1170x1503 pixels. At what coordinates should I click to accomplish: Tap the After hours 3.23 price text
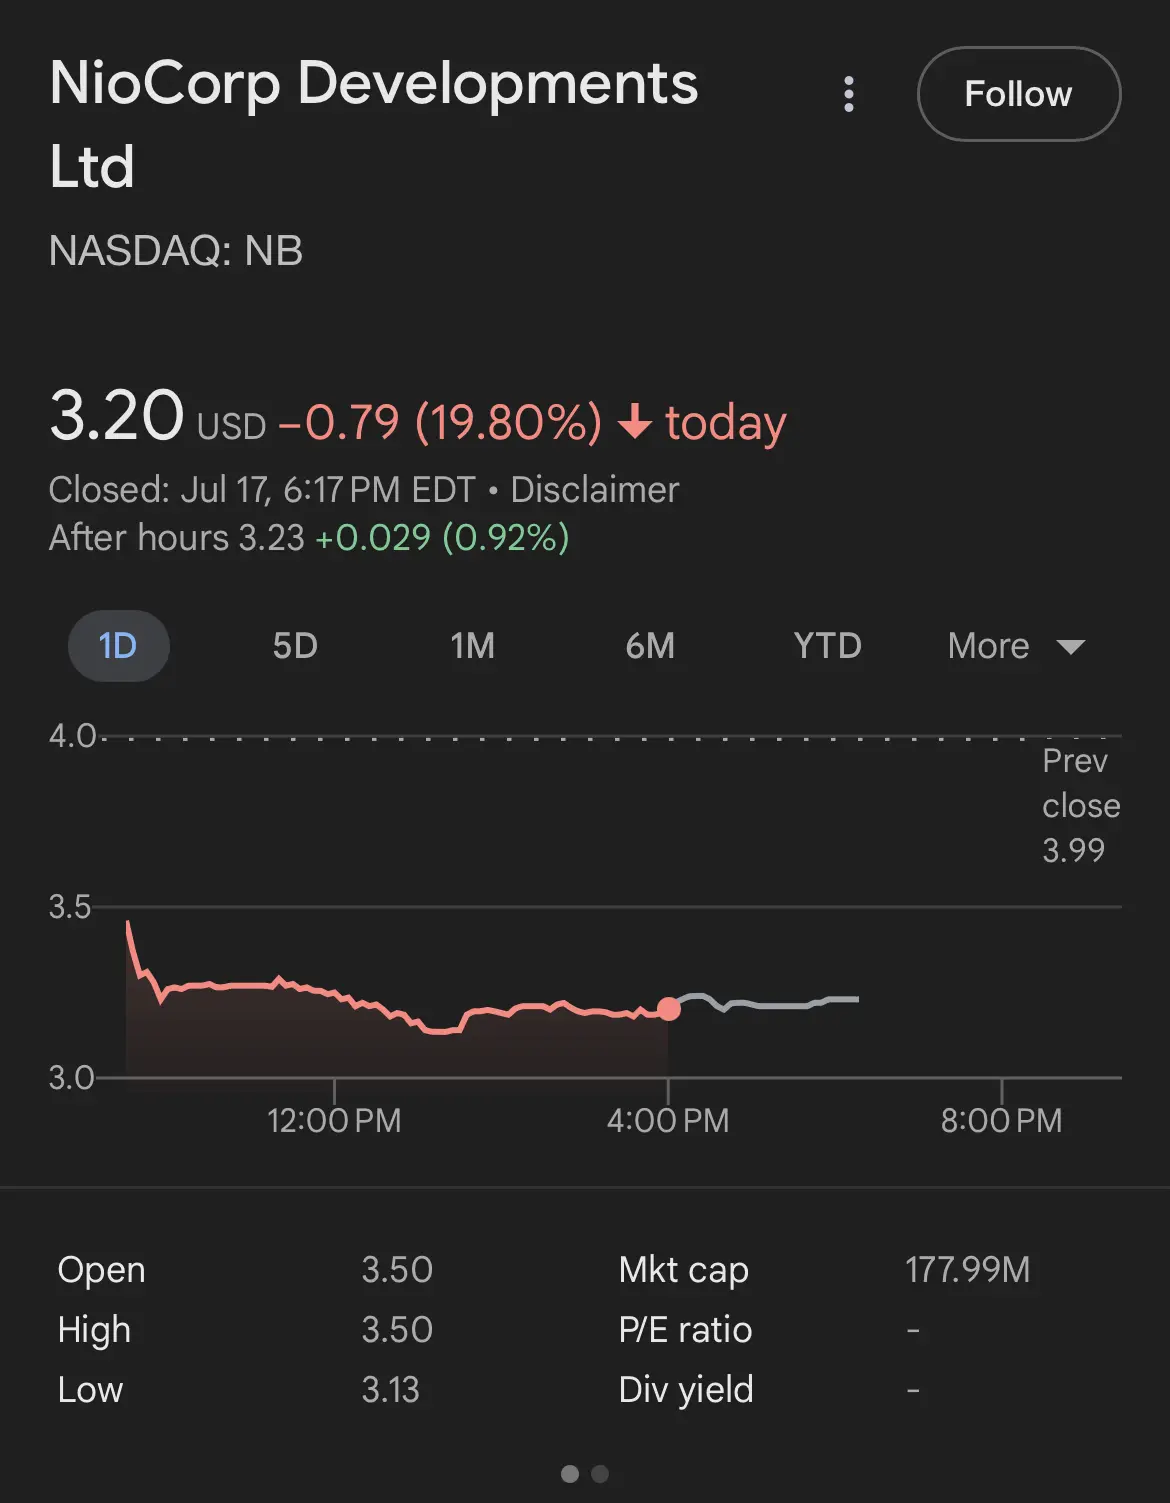click(x=177, y=538)
